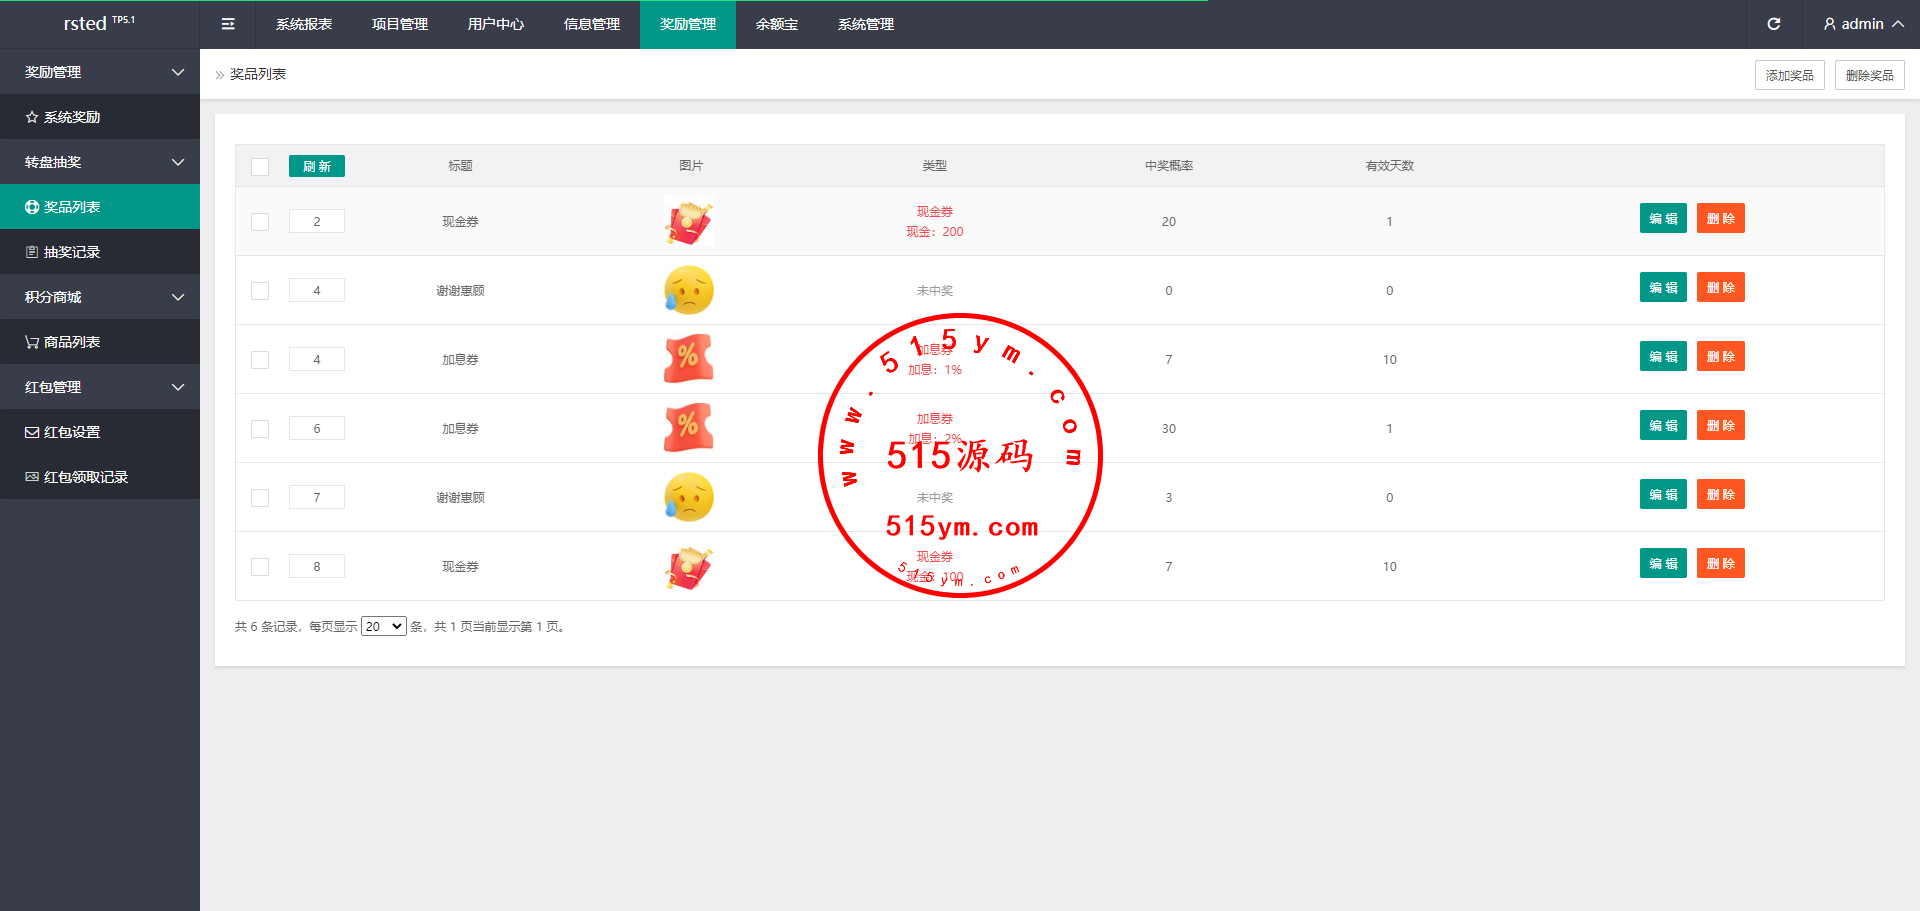Open the 余额宝 top menu tab
1920x911 pixels.
[x=777, y=24]
